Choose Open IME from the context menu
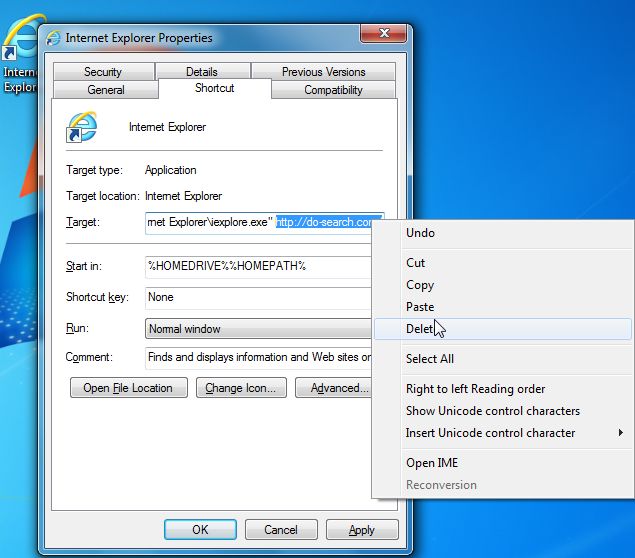The height and width of the screenshot is (558, 635). [503, 462]
